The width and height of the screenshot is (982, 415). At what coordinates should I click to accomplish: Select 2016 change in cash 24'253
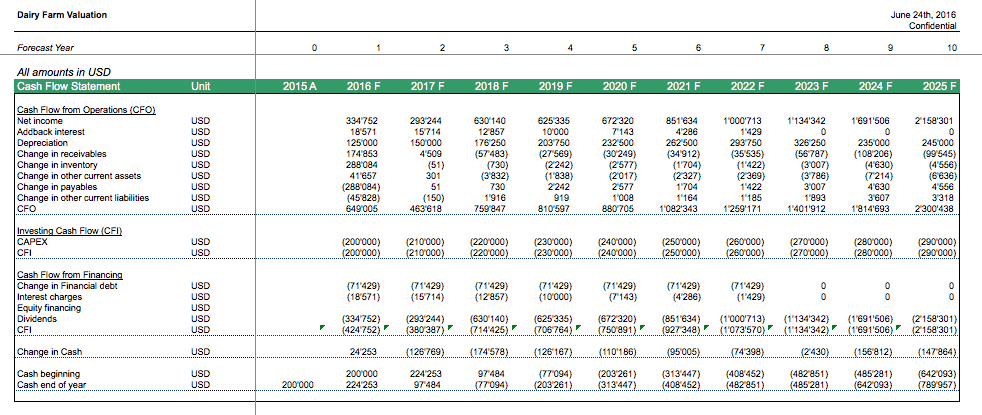364,352
